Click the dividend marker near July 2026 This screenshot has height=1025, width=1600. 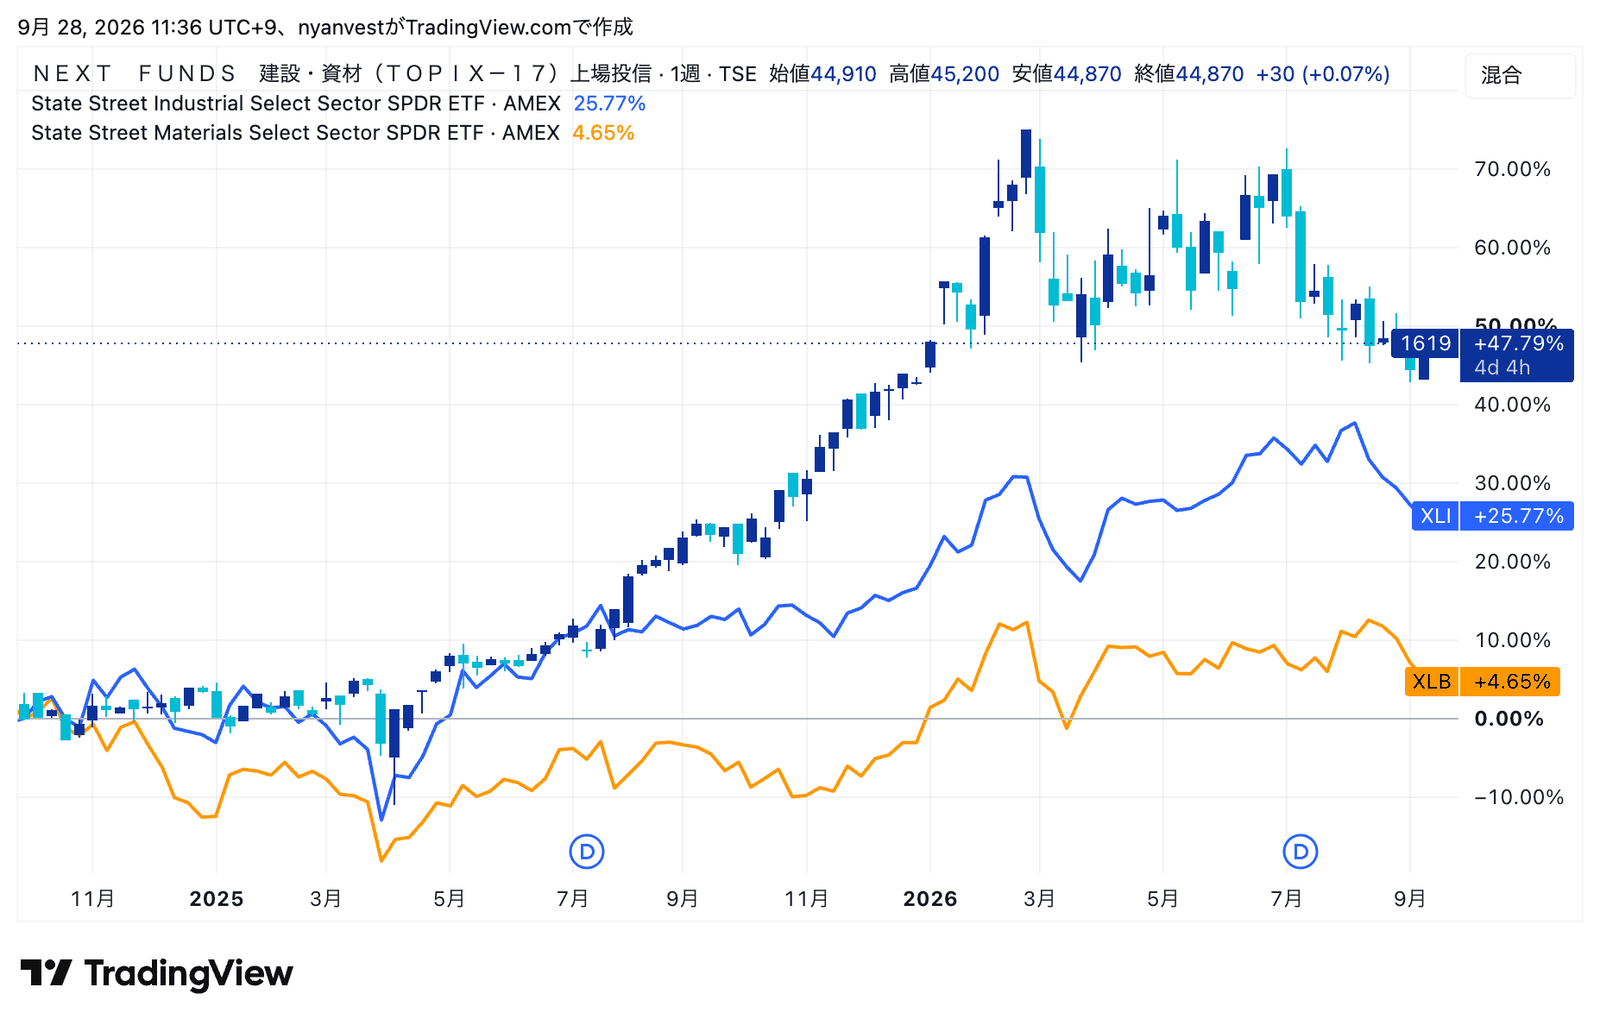point(1300,852)
